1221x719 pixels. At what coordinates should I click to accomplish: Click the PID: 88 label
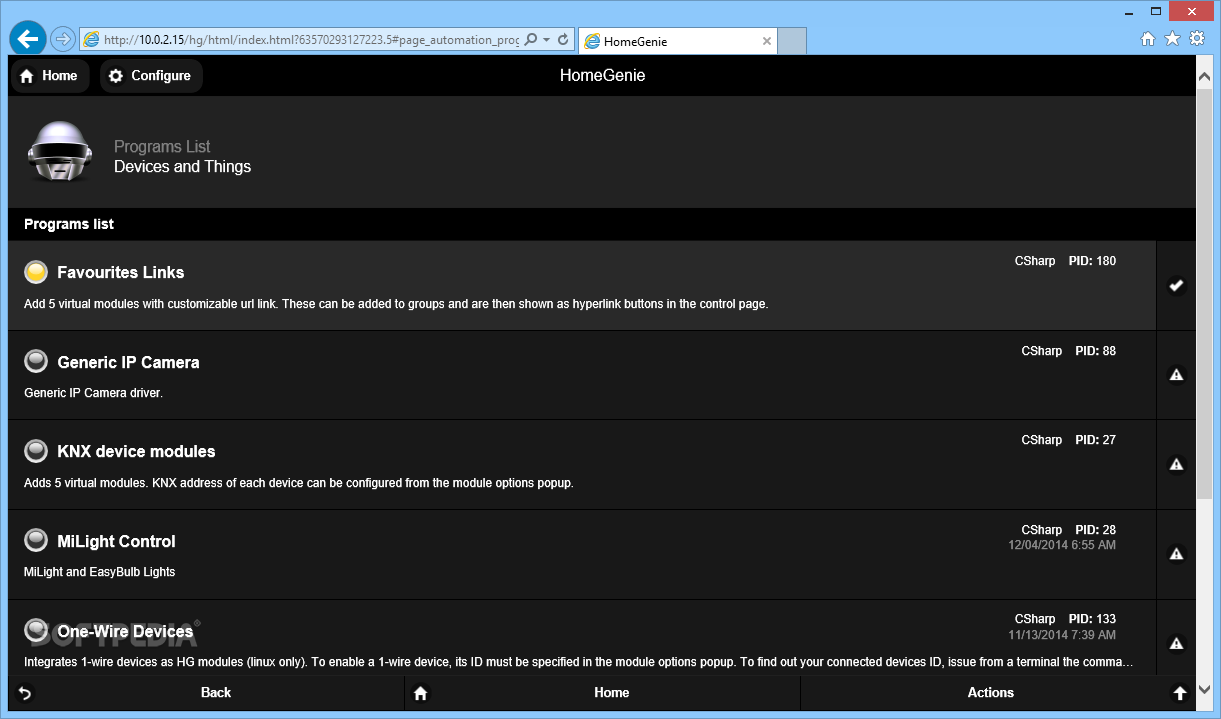click(x=1096, y=351)
